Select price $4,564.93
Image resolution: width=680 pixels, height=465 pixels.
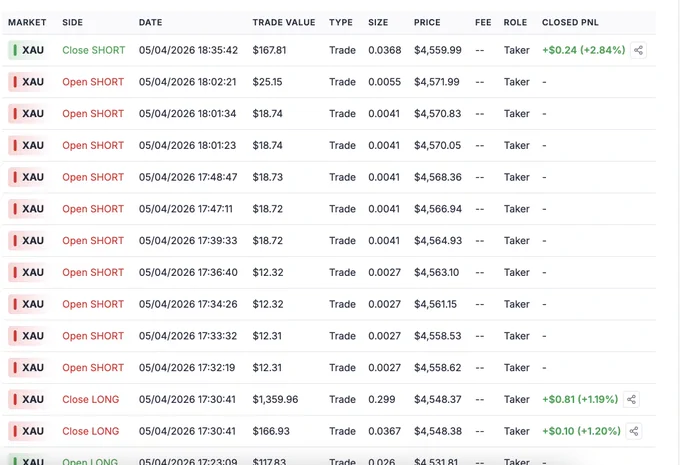[x=438, y=241]
